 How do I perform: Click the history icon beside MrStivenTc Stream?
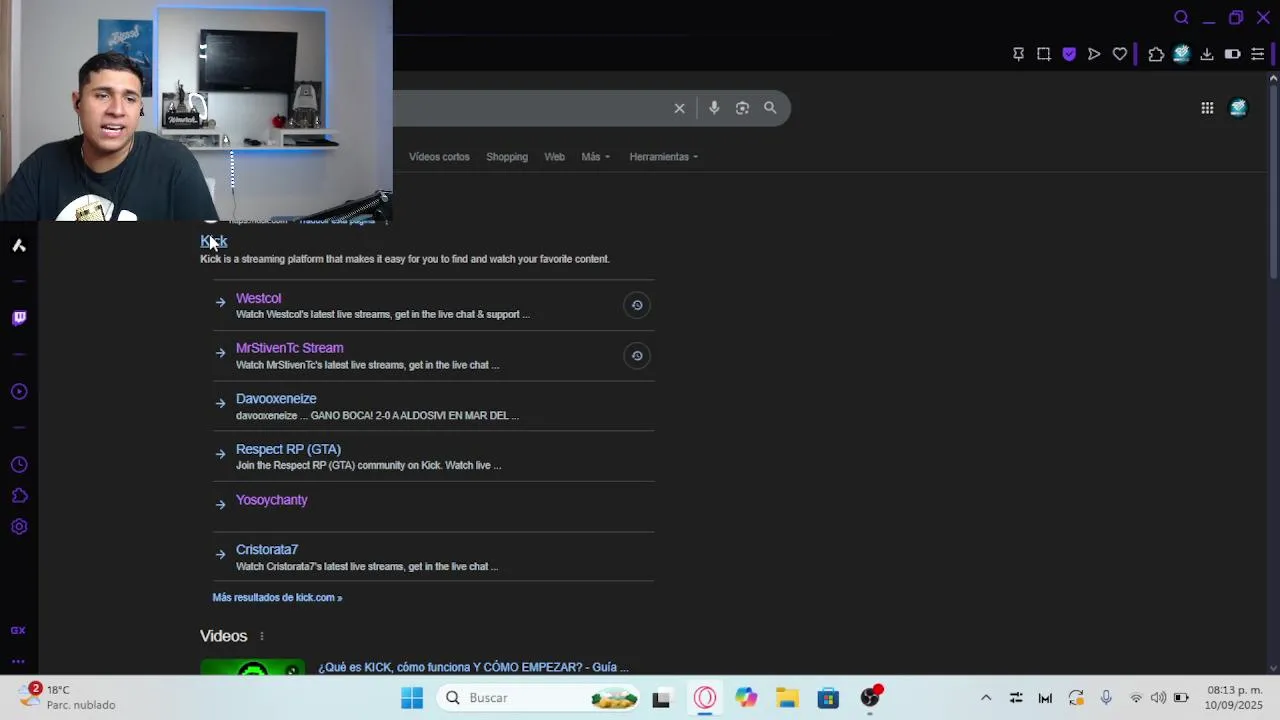637,355
